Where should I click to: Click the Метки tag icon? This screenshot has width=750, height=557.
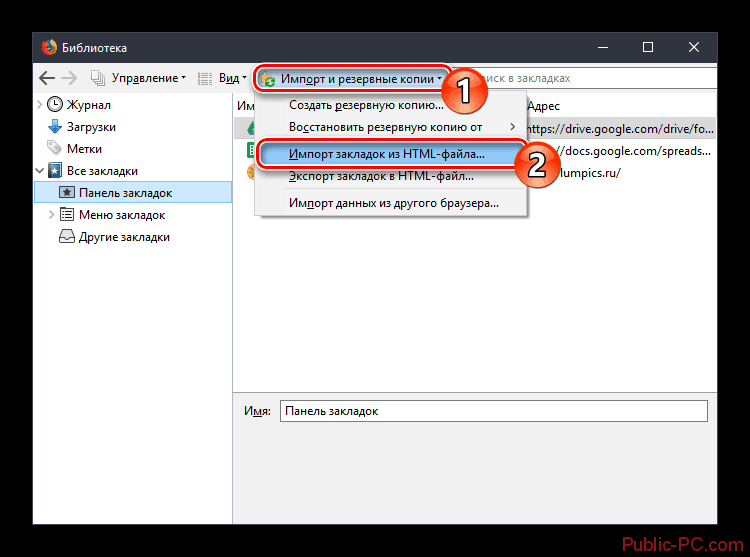click(55, 148)
